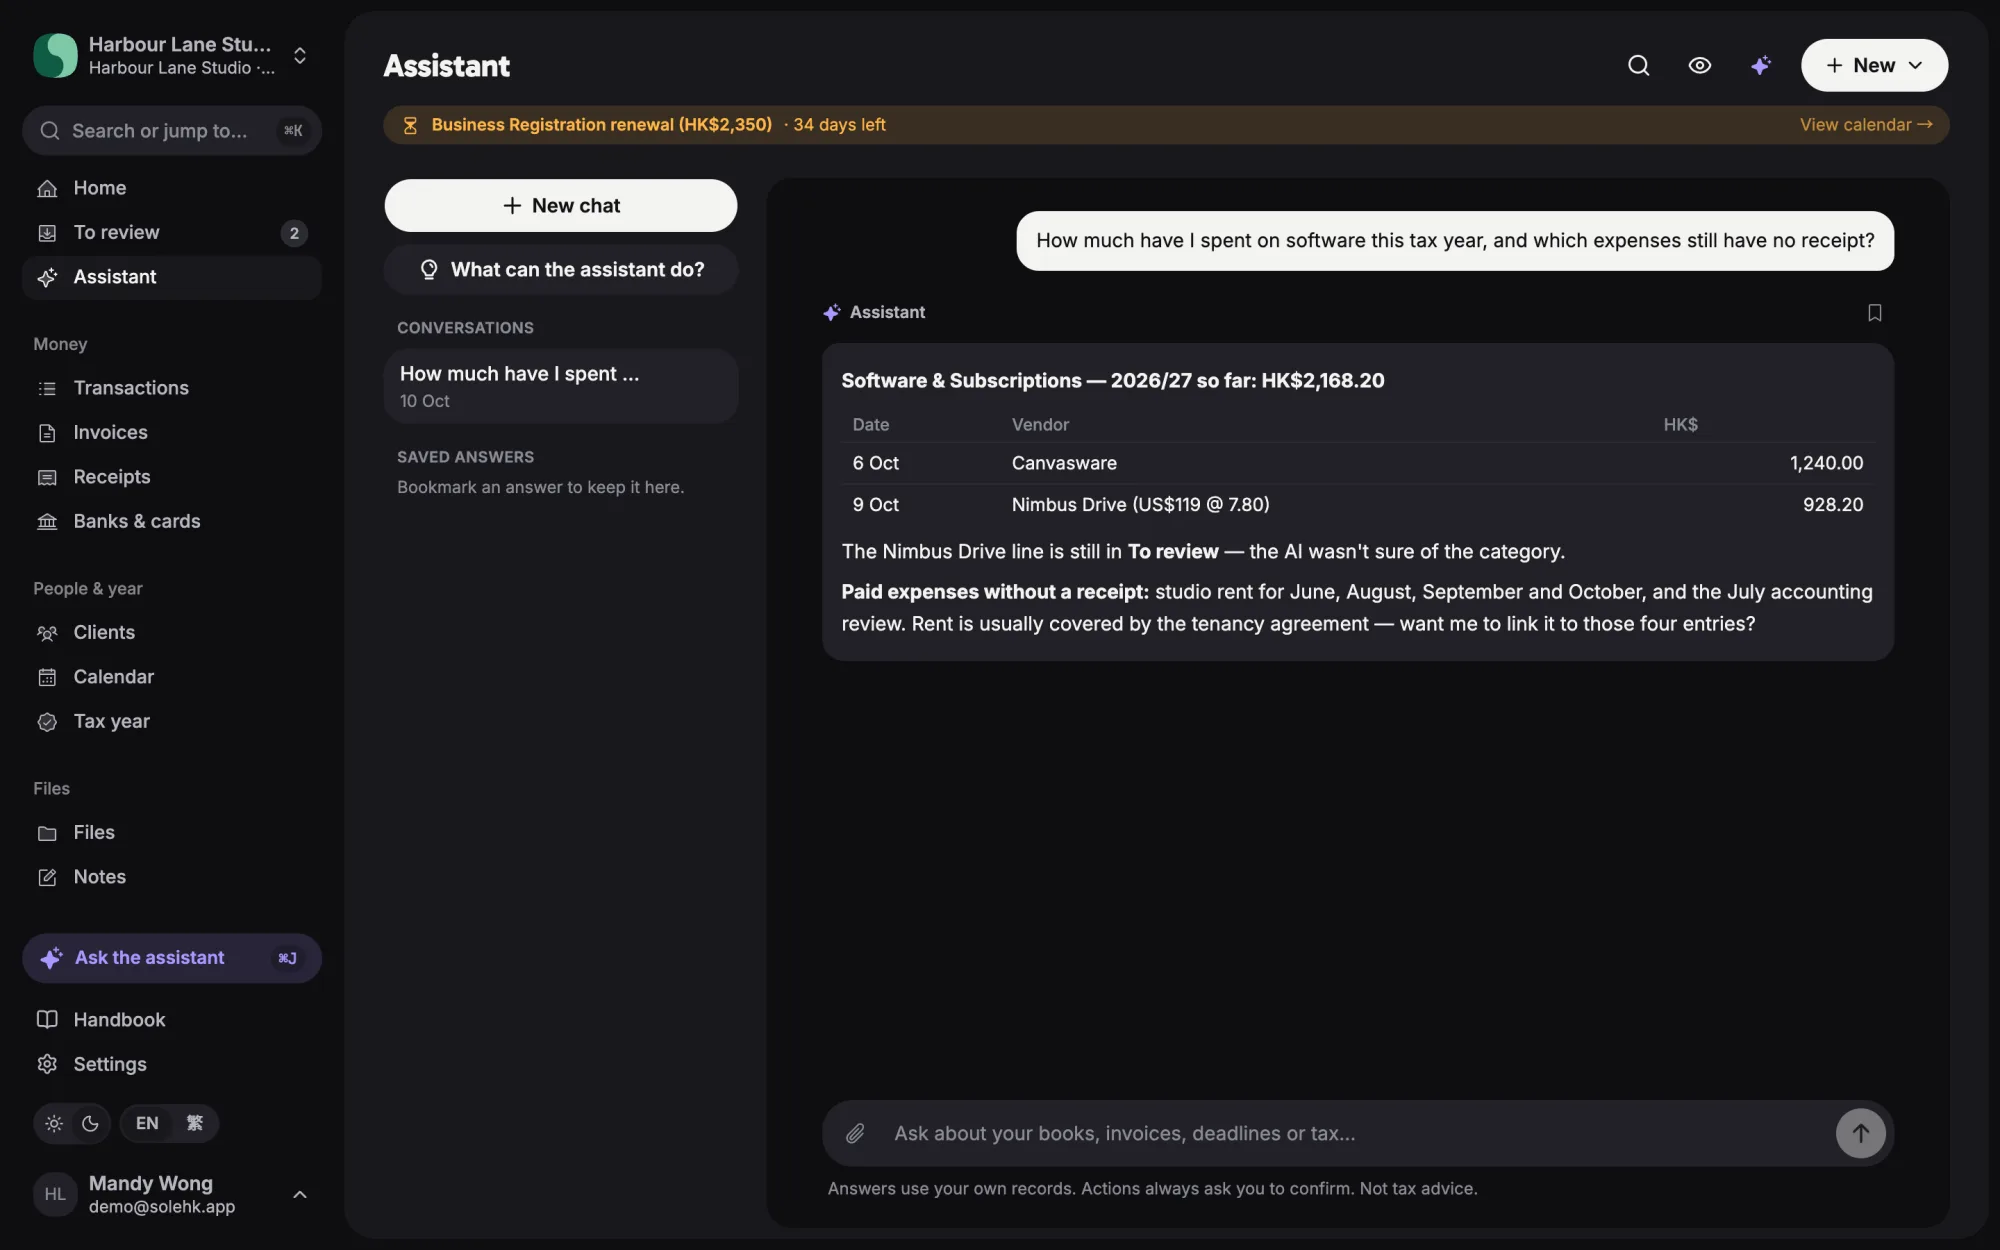The height and width of the screenshot is (1250, 2000).
Task: Open the How much have I spent conversation
Action: (x=561, y=386)
